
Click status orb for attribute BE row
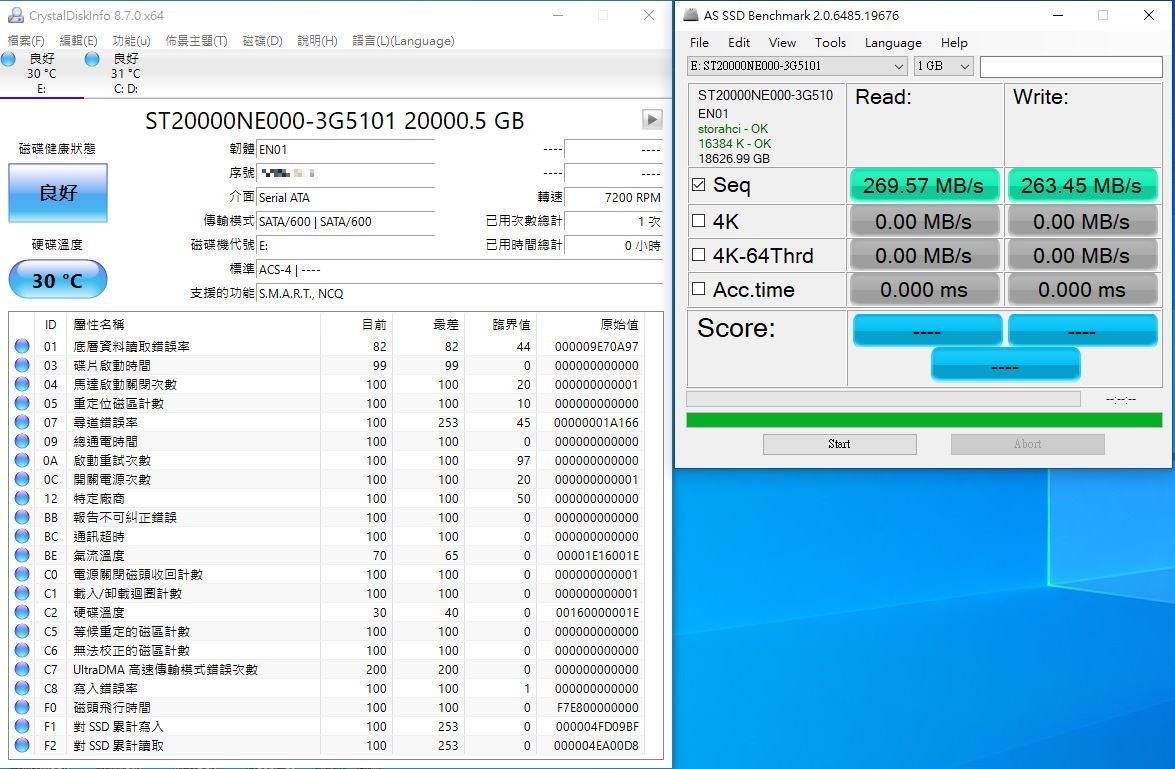pos(22,555)
